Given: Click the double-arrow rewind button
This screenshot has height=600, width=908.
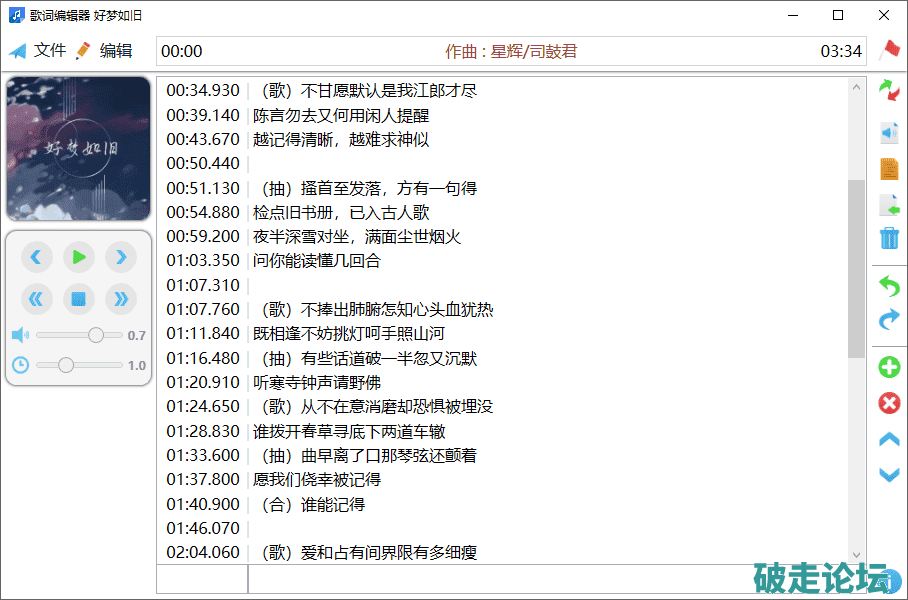Looking at the screenshot, I should pyautogui.click(x=37, y=298).
